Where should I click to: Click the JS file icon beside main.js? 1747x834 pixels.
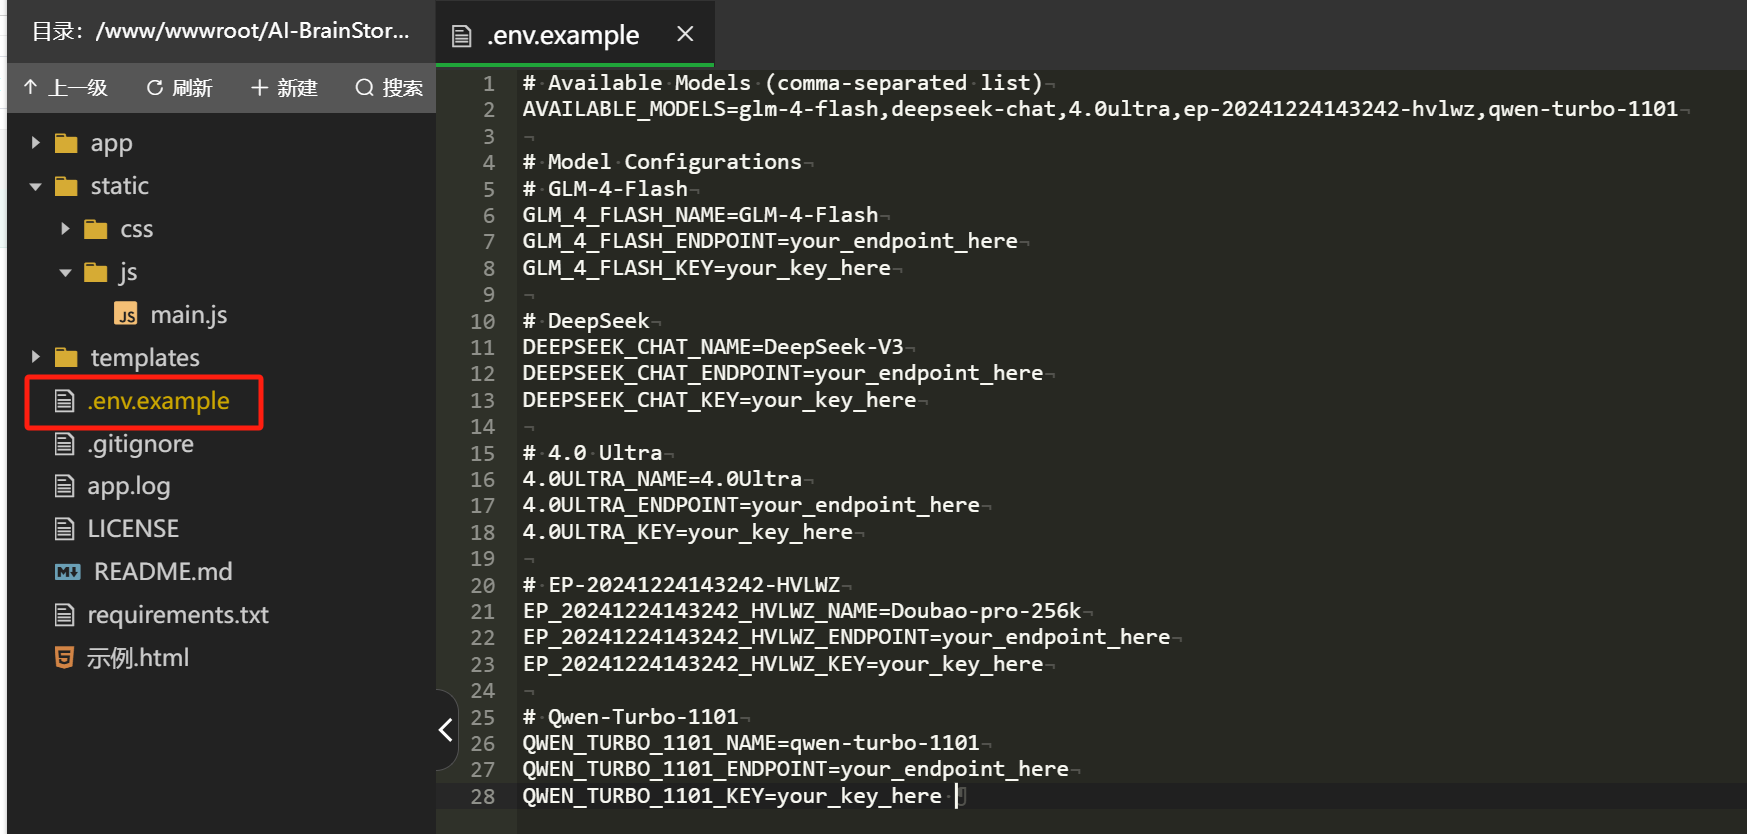pyautogui.click(x=126, y=315)
